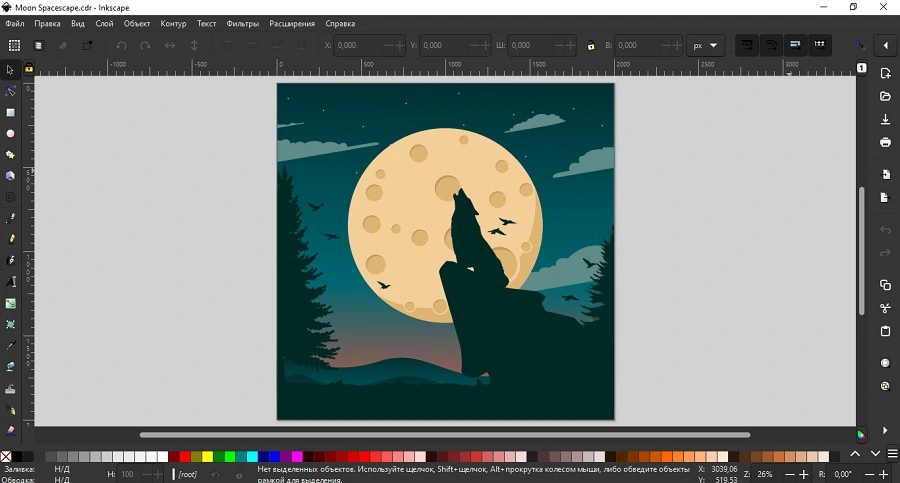The image size is (900, 483).
Task: Toggle move patterns with objects option
Action: coord(820,45)
